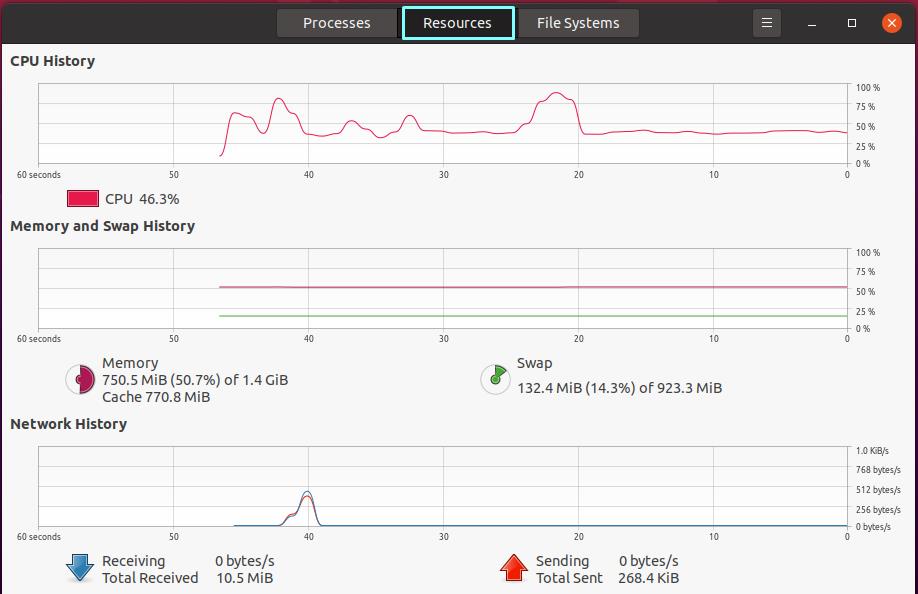Select the Resources tab
The width and height of the screenshot is (918, 594).
click(458, 23)
